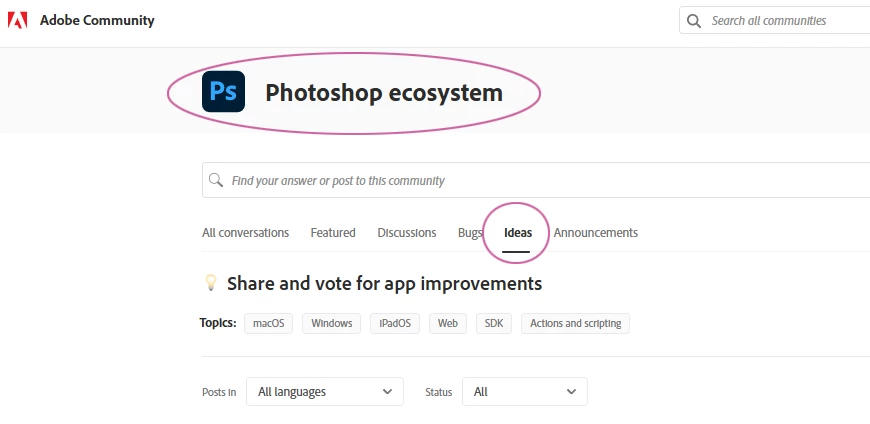
Task: Focus the Find your answer search box
Action: tap(536, 180)
